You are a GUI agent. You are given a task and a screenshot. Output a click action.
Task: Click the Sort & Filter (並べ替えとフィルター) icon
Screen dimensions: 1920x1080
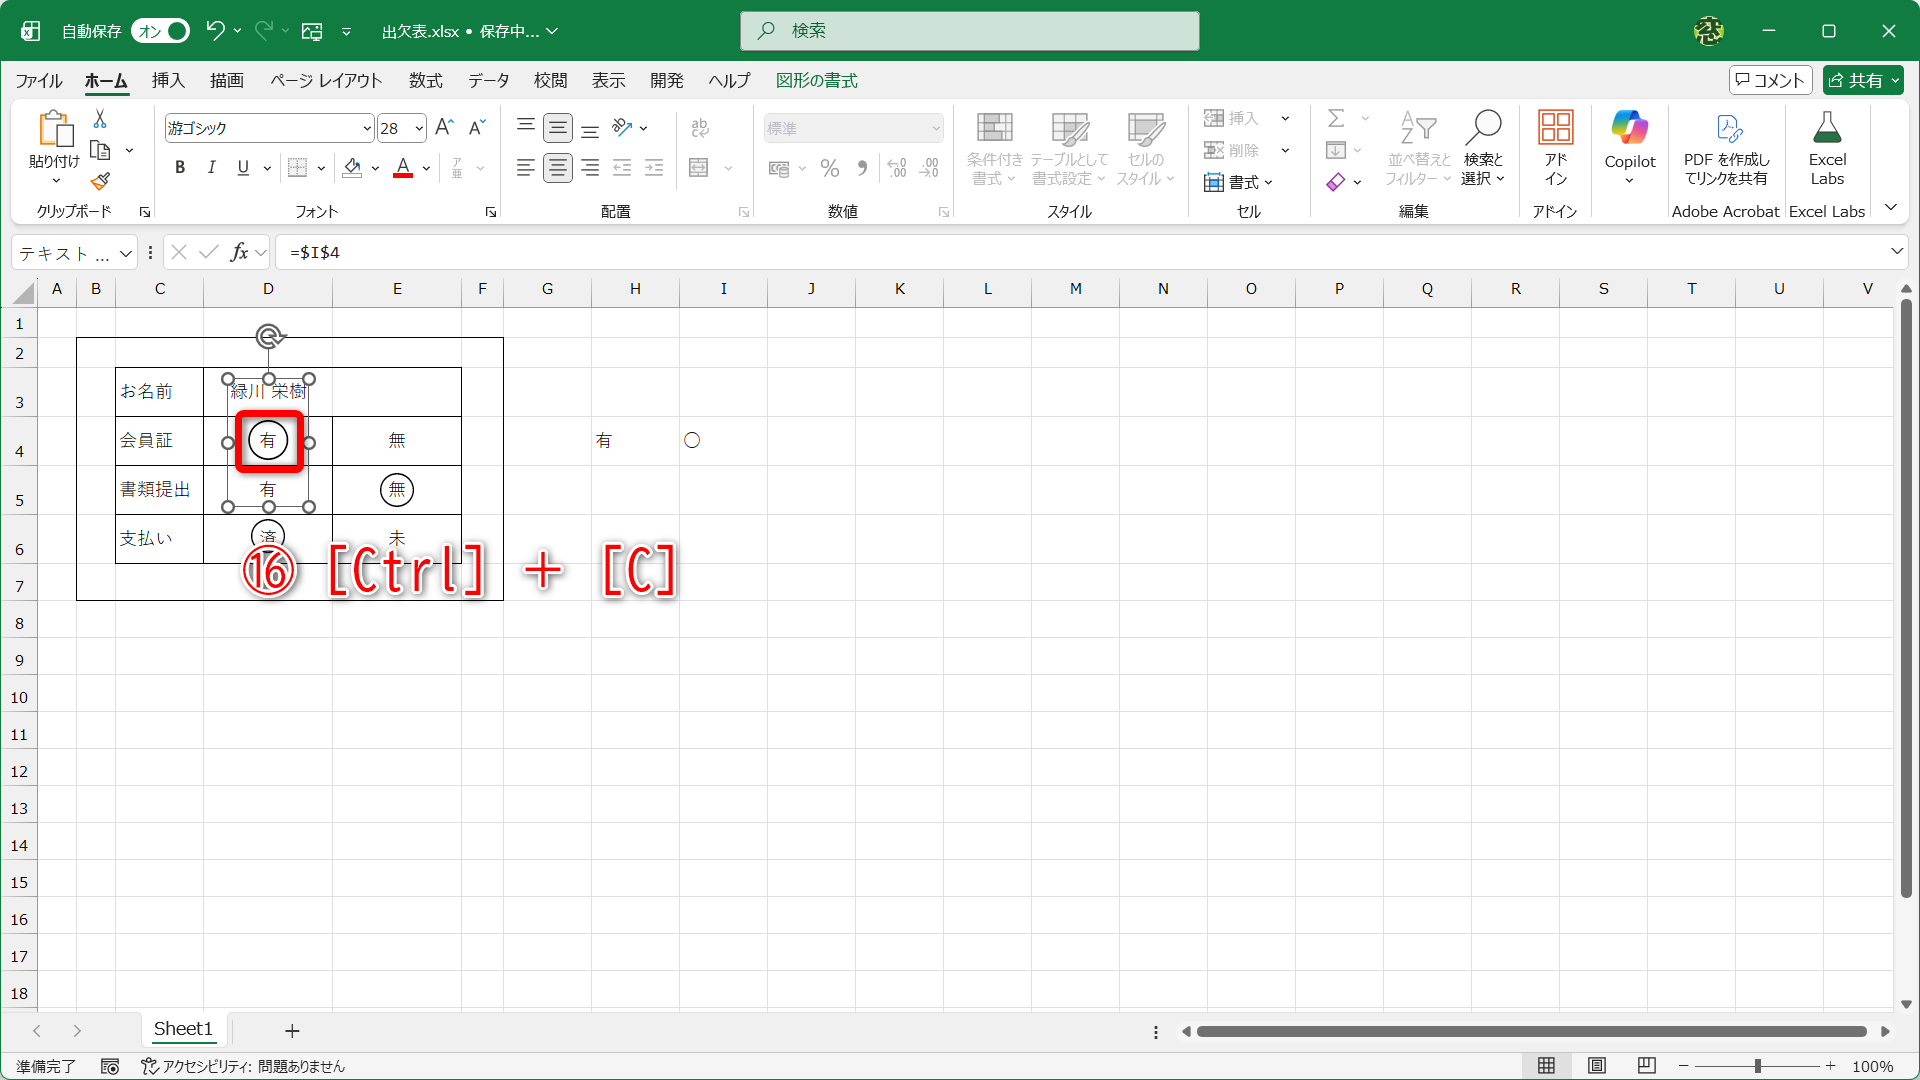pos(1417,148)
